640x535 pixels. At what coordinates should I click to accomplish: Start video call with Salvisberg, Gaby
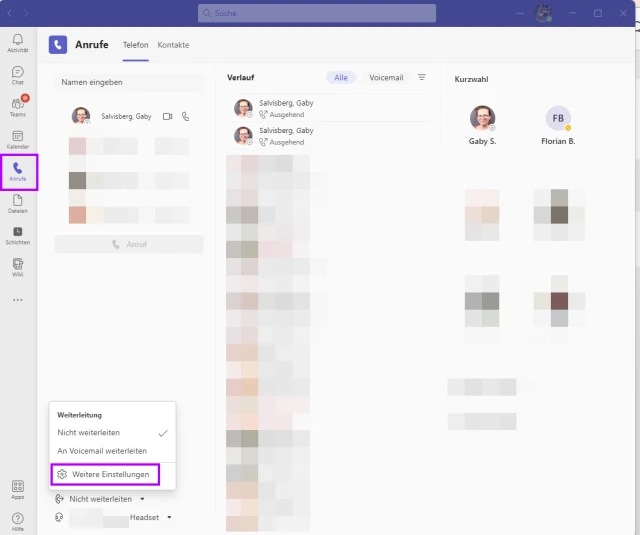pos(168,117)
